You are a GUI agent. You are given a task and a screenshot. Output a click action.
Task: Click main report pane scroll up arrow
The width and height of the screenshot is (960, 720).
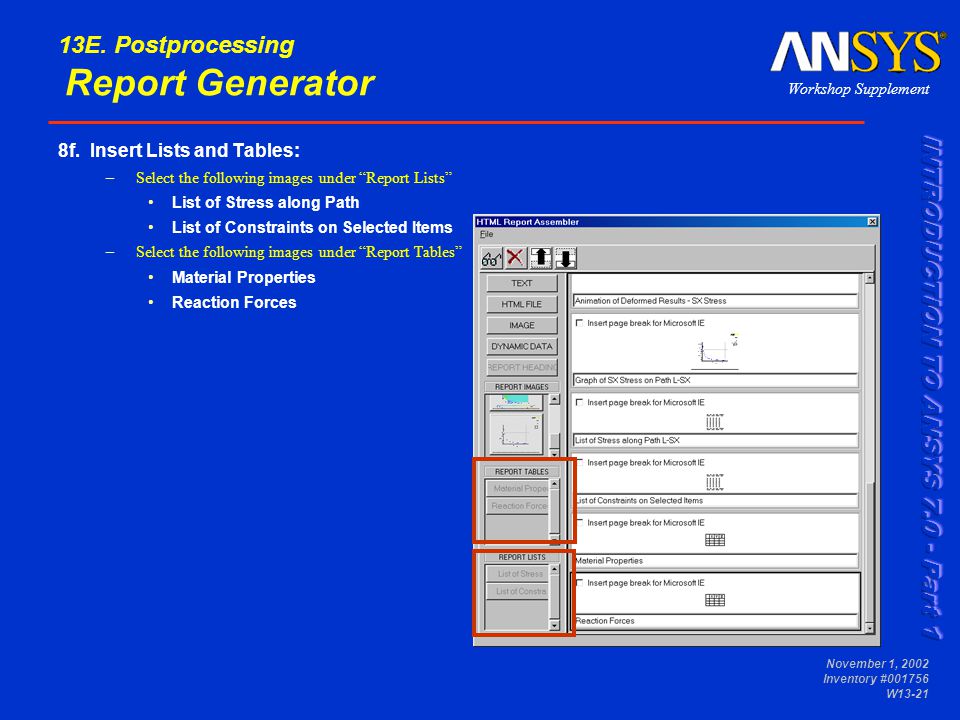869,278
